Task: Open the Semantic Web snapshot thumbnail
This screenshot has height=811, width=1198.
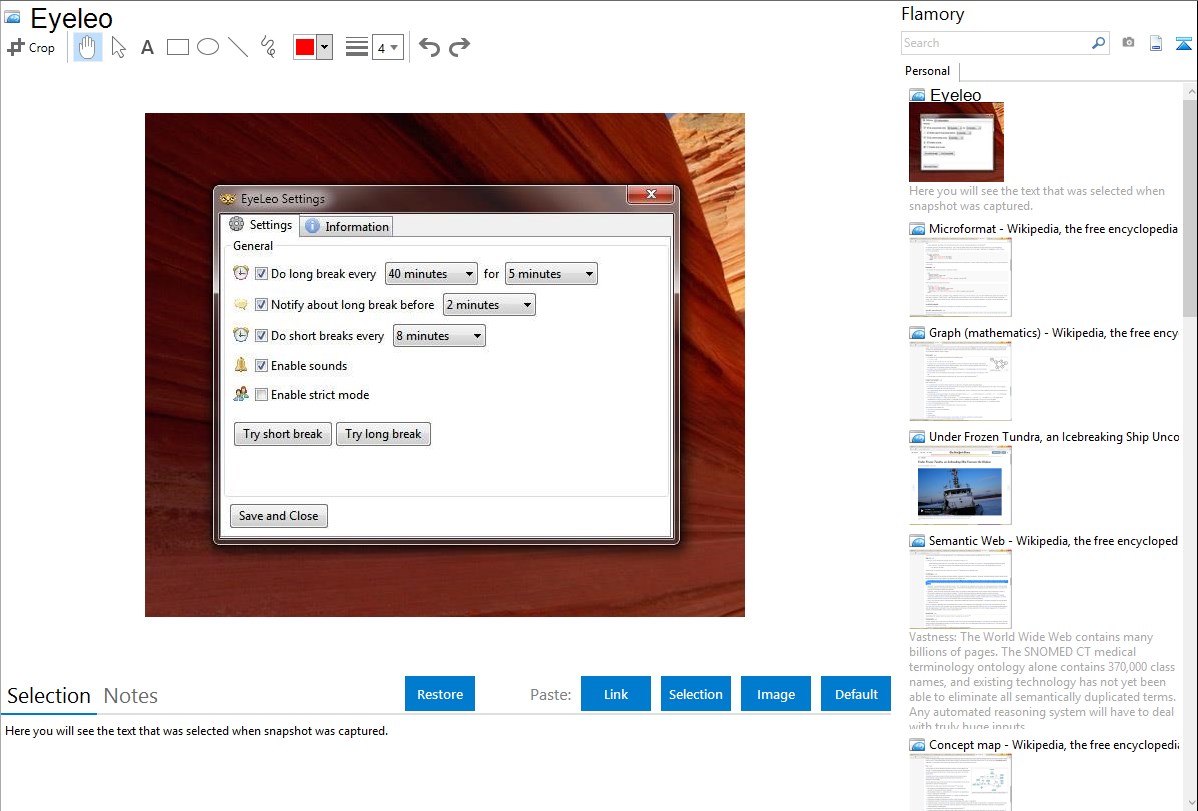Action: [x=960, y=589]
